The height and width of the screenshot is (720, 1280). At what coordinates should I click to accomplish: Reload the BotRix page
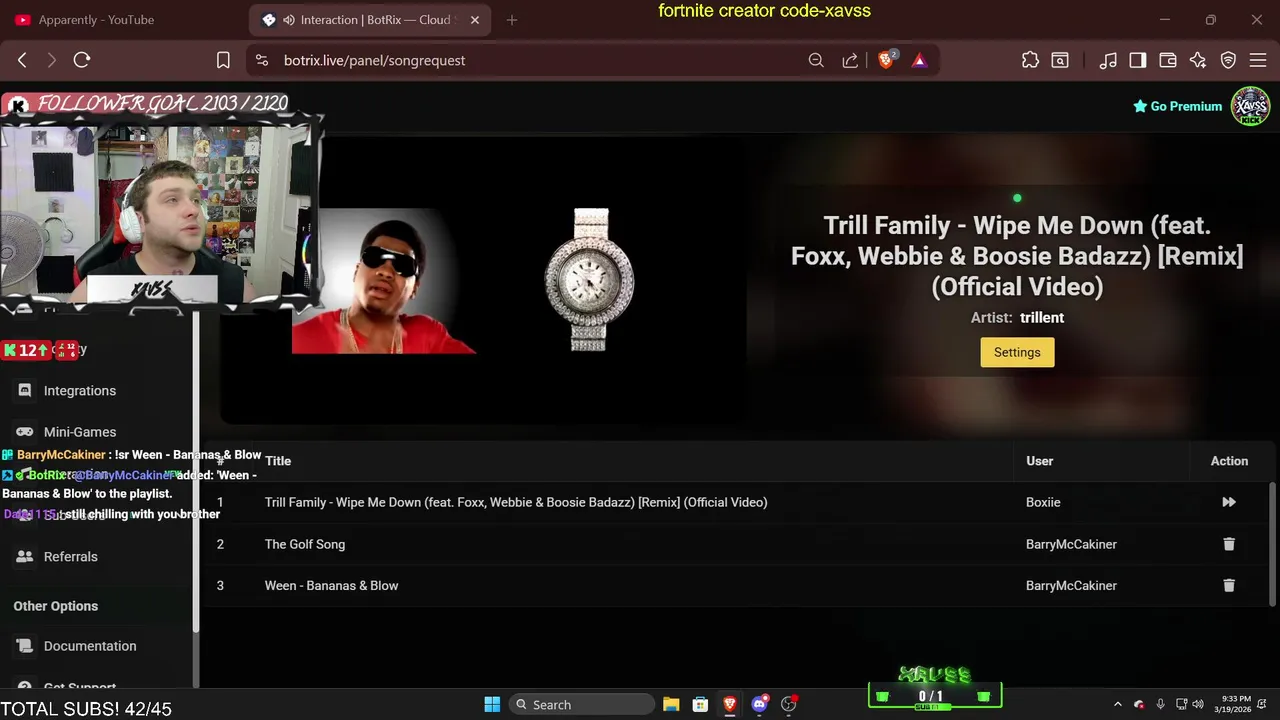tap(82, 60)
